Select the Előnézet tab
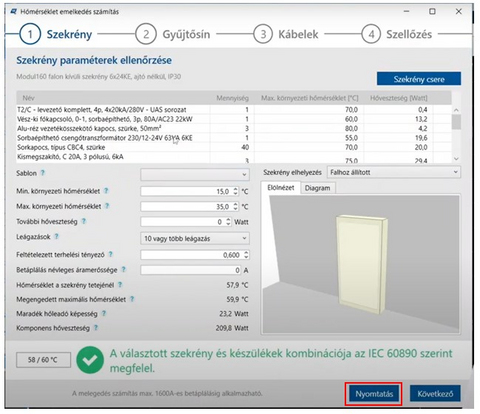Screen dimensions: 480x414 click(x=281, y=188)
